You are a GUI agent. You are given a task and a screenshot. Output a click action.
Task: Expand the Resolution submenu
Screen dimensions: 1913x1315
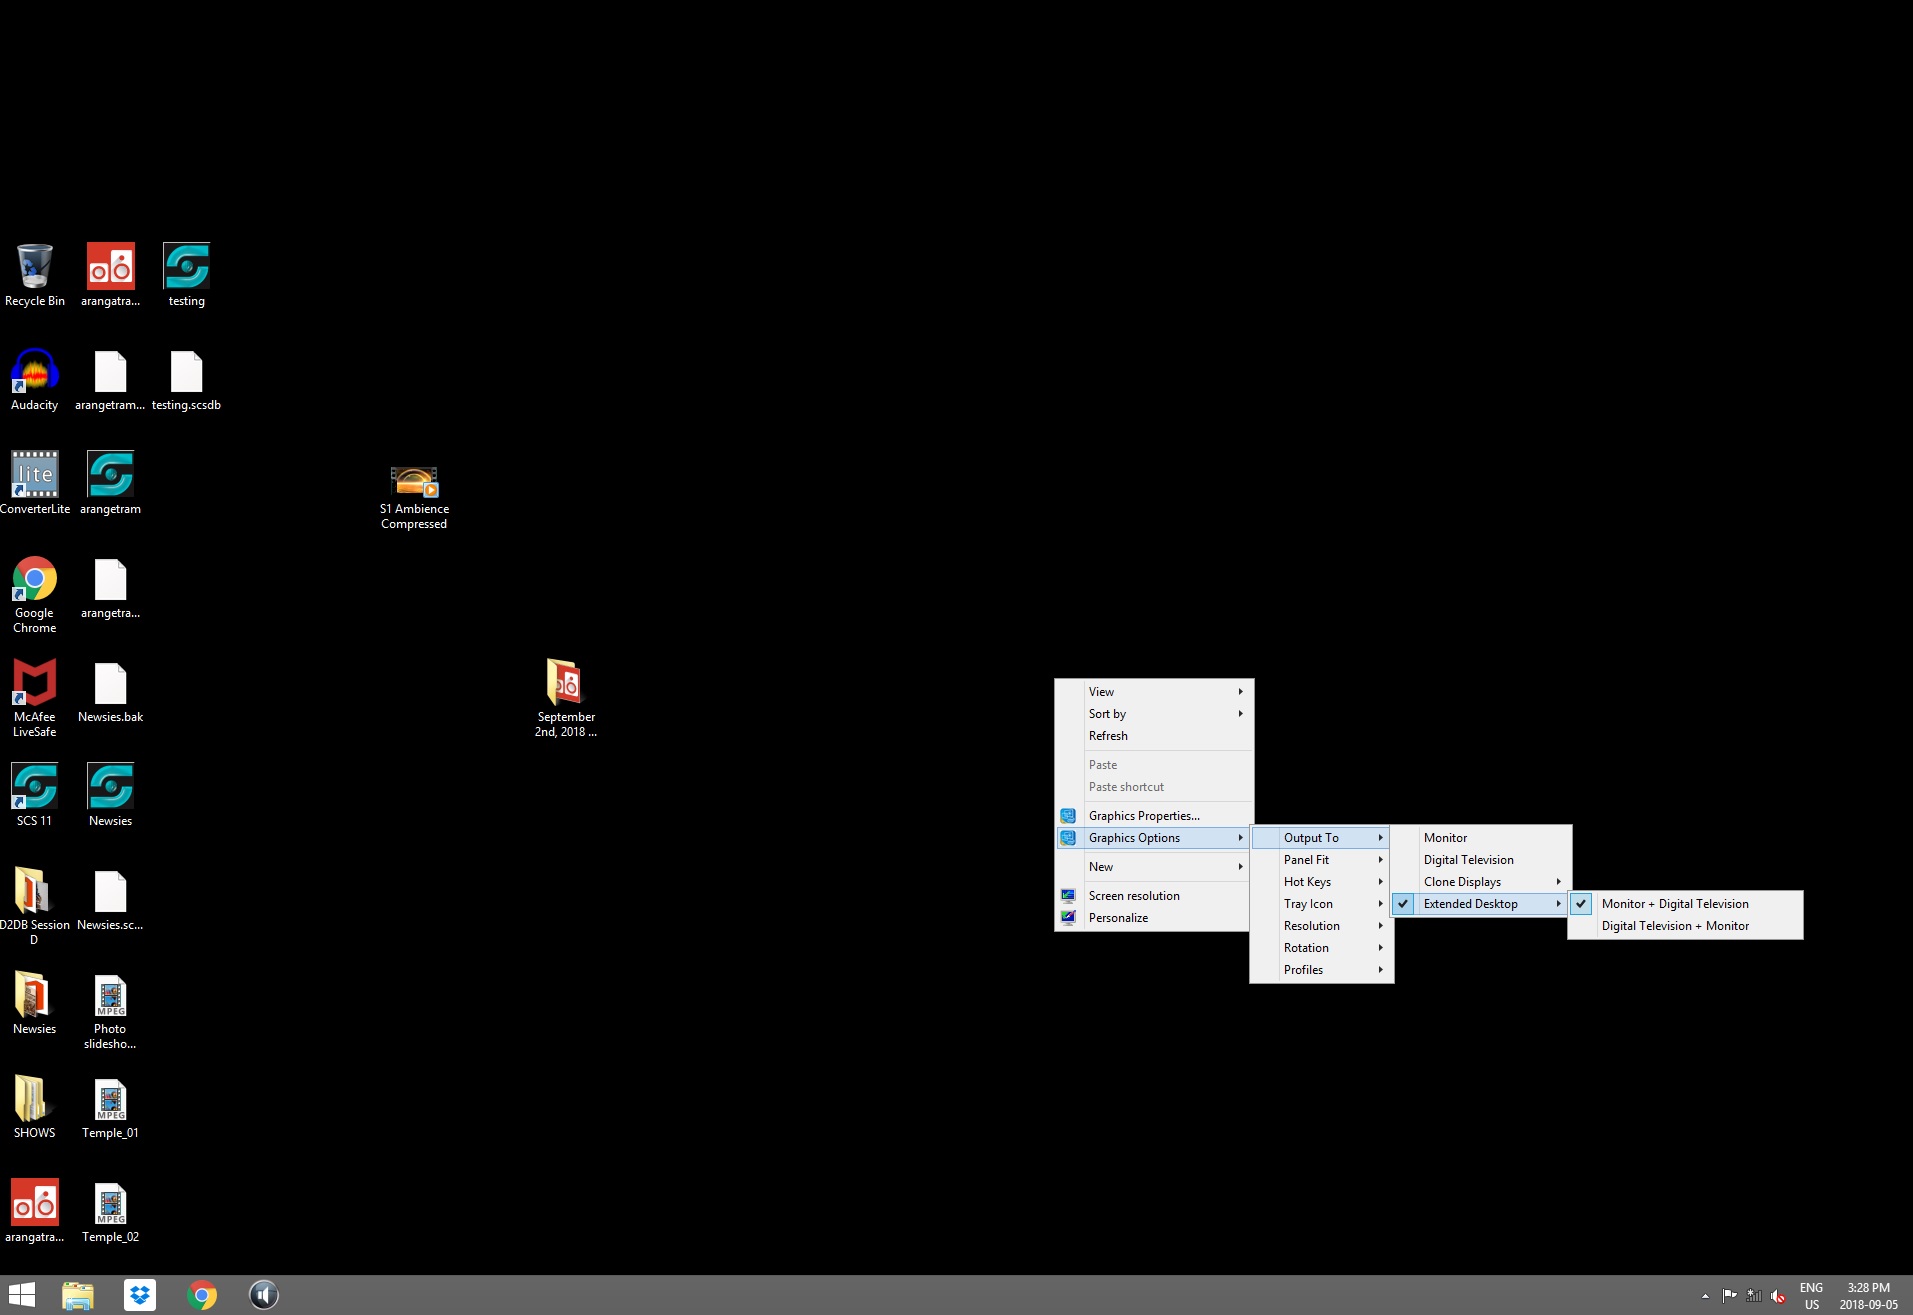point(1311,926)
